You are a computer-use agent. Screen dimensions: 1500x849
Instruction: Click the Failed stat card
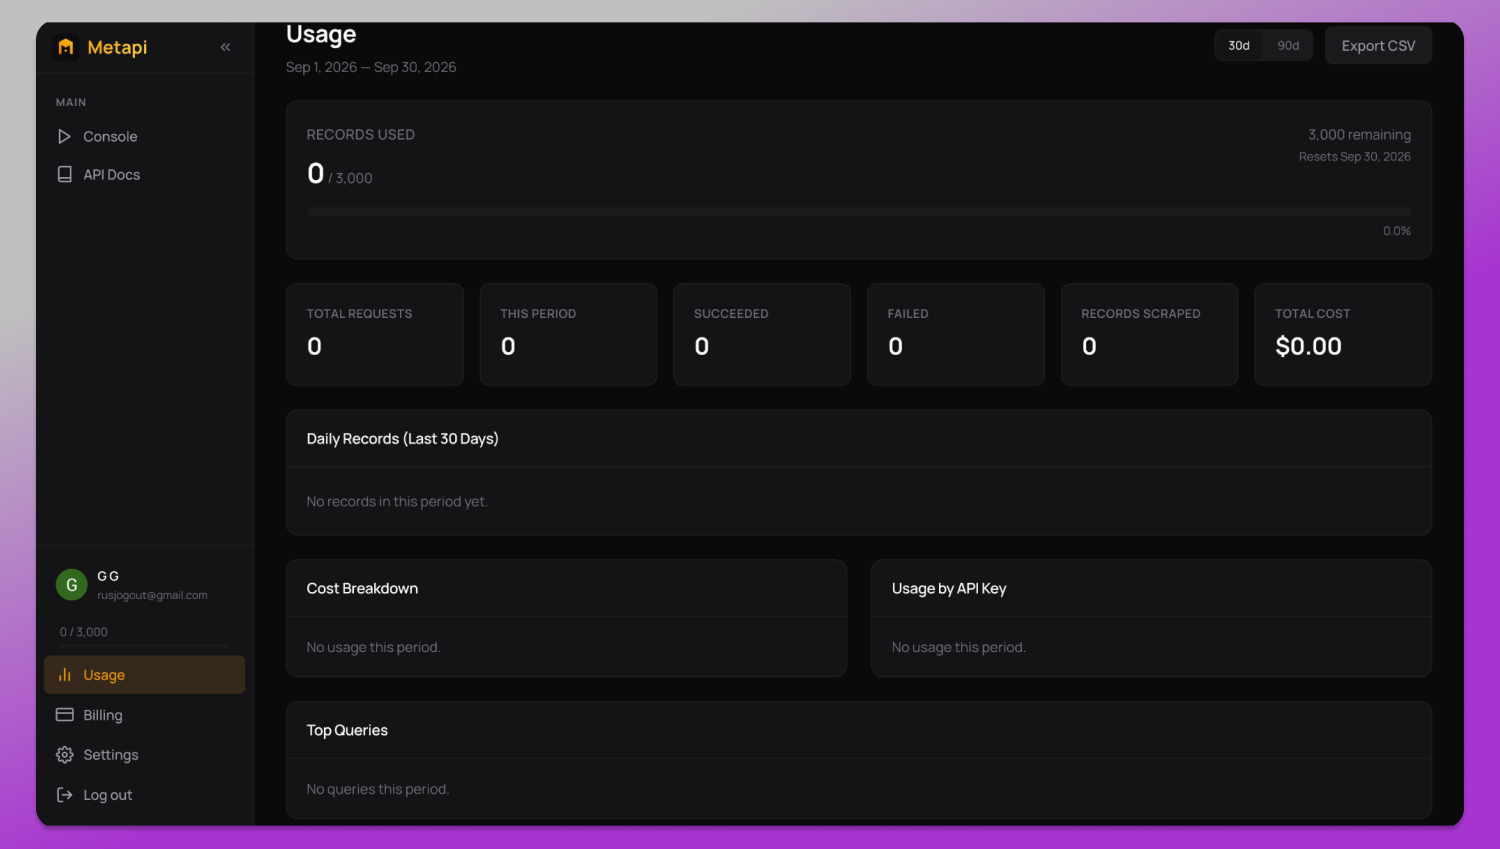tap(956, 334)
